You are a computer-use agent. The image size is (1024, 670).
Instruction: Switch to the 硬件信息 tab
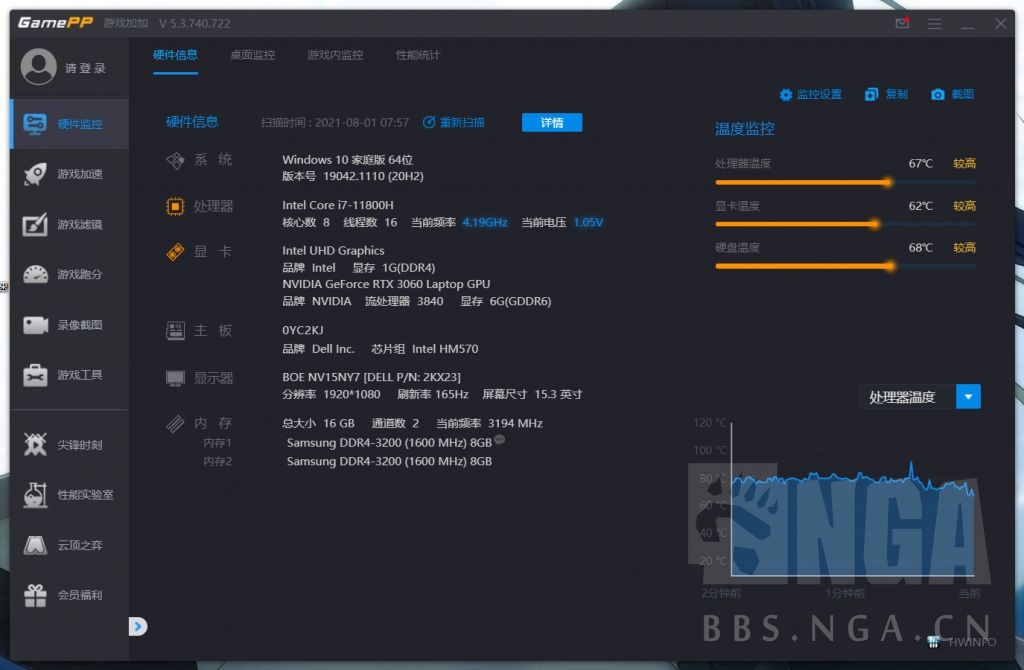(175, 55)
